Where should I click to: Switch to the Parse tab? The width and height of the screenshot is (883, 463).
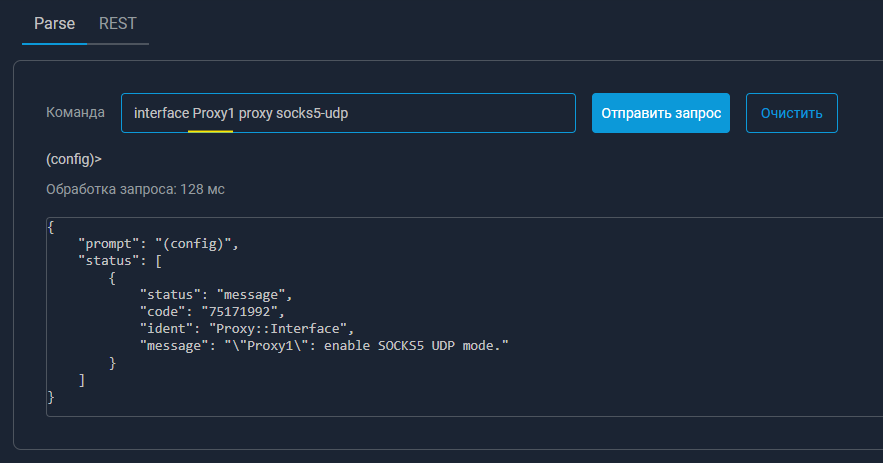(x=54, y=23)
